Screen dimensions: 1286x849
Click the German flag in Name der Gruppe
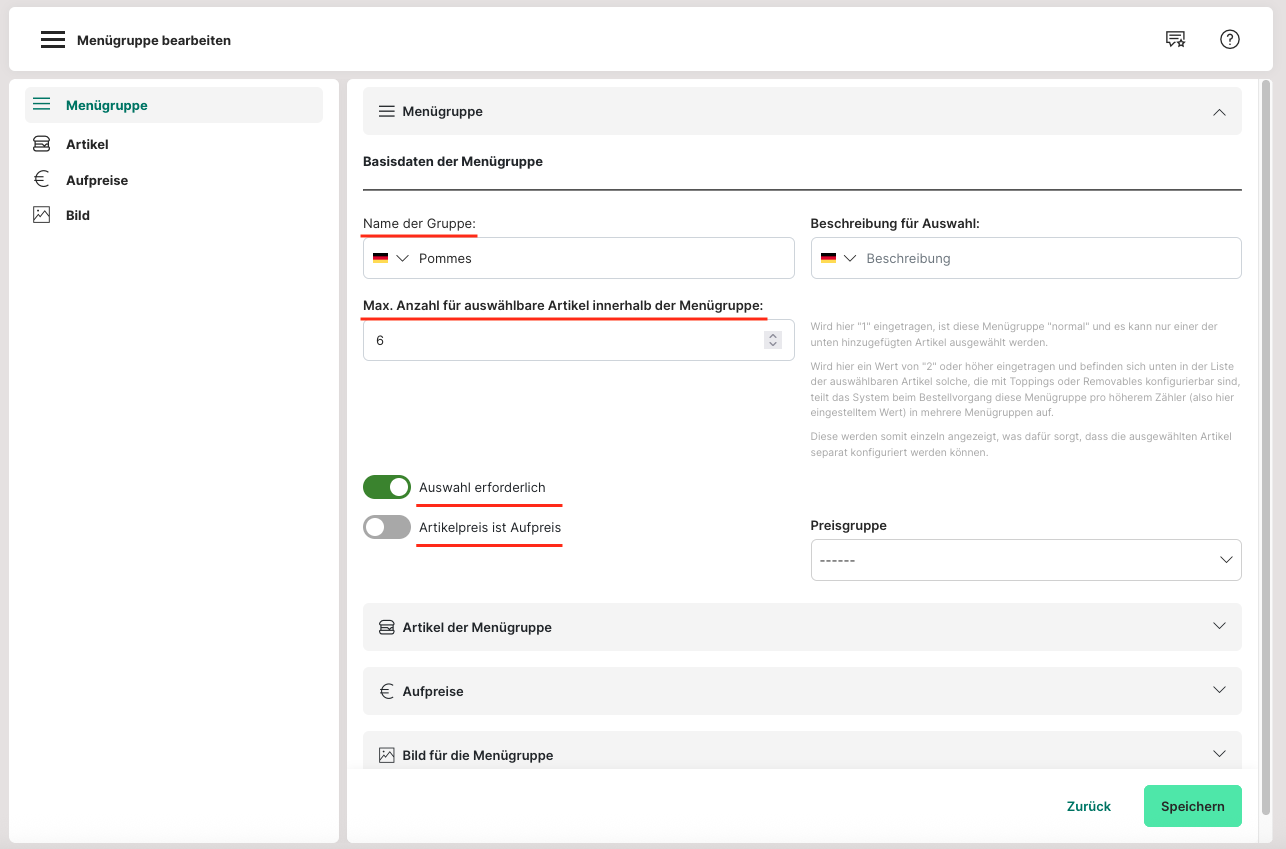[380, 258]
